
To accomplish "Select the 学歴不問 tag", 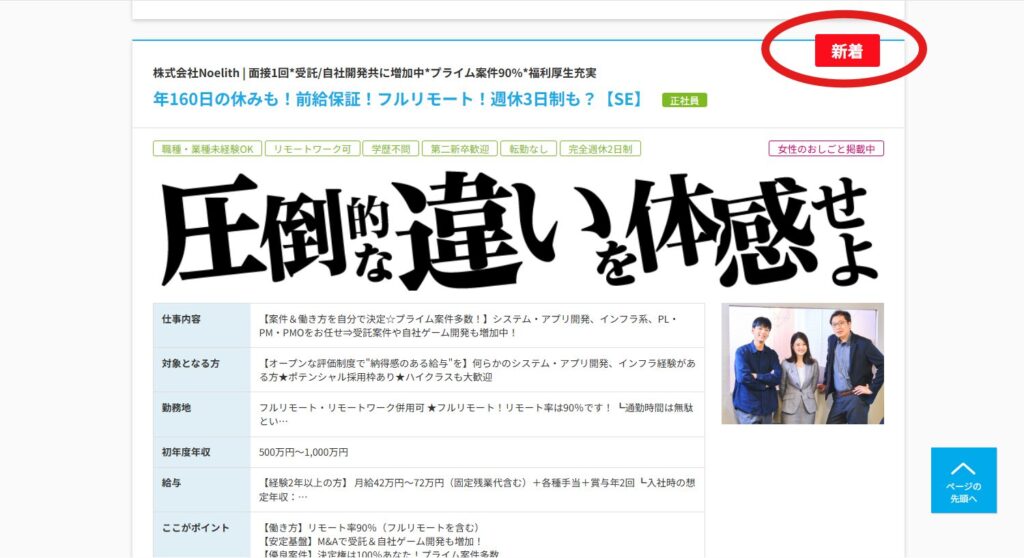I will (x=390, y=149).
